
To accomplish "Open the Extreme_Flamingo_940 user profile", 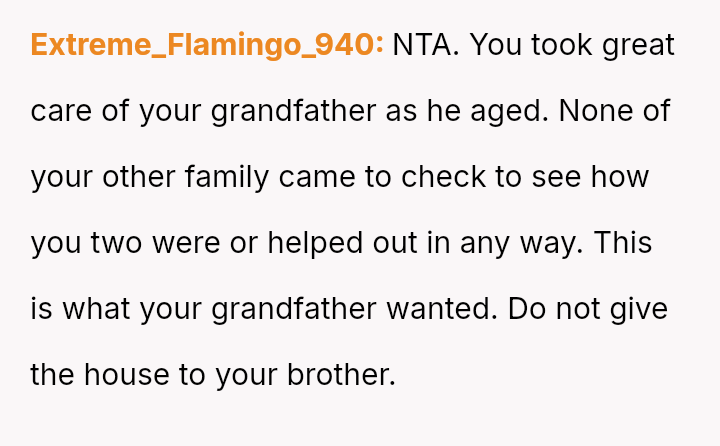I will click(207, 45).
